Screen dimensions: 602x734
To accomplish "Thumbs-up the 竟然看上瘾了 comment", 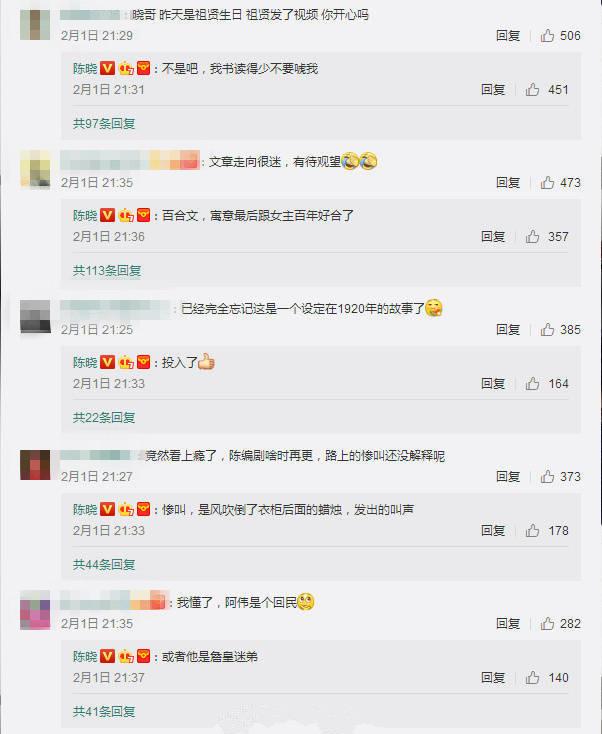I will tap(547, 477).
